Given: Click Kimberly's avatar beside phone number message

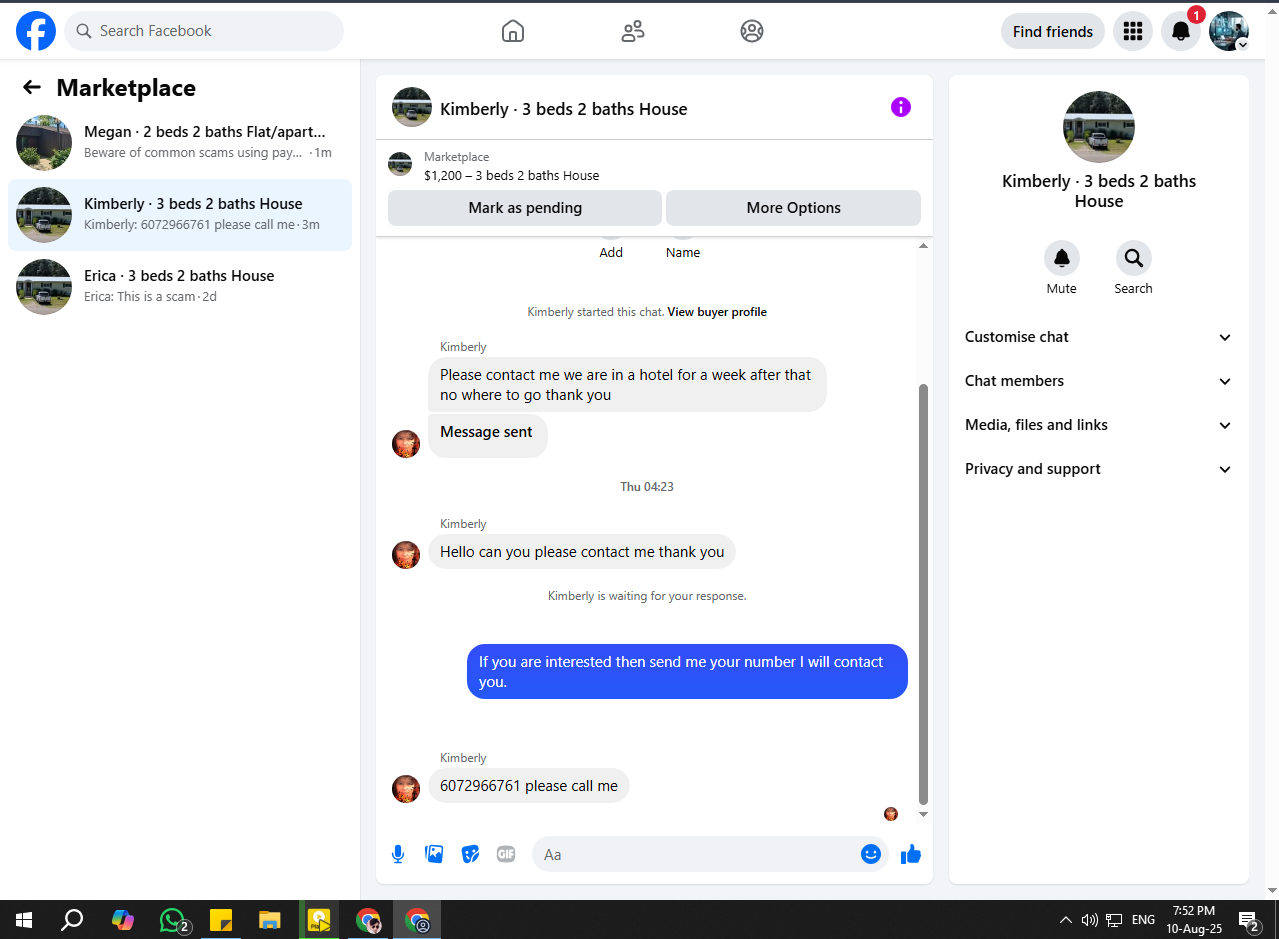Looking at the screenshot, I should click(406, 789).
